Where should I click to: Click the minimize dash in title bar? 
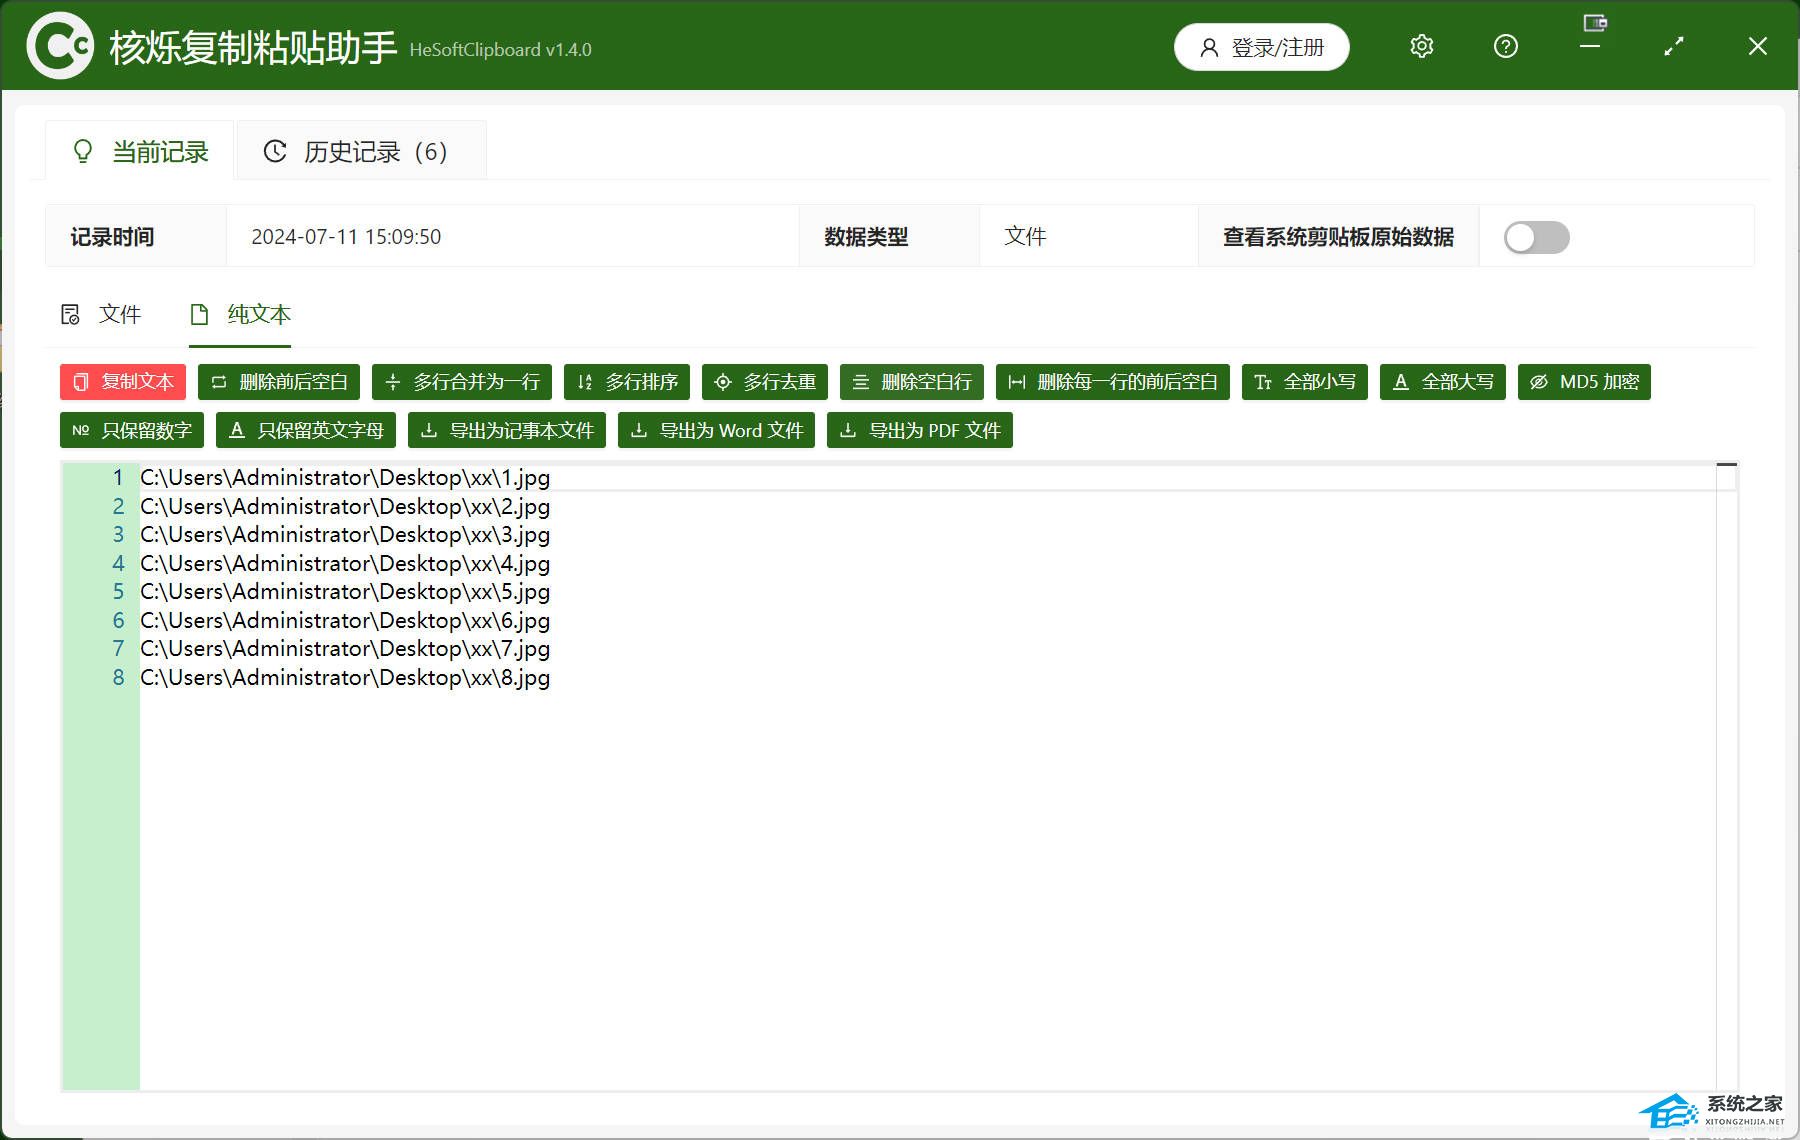coord(1590,47)
